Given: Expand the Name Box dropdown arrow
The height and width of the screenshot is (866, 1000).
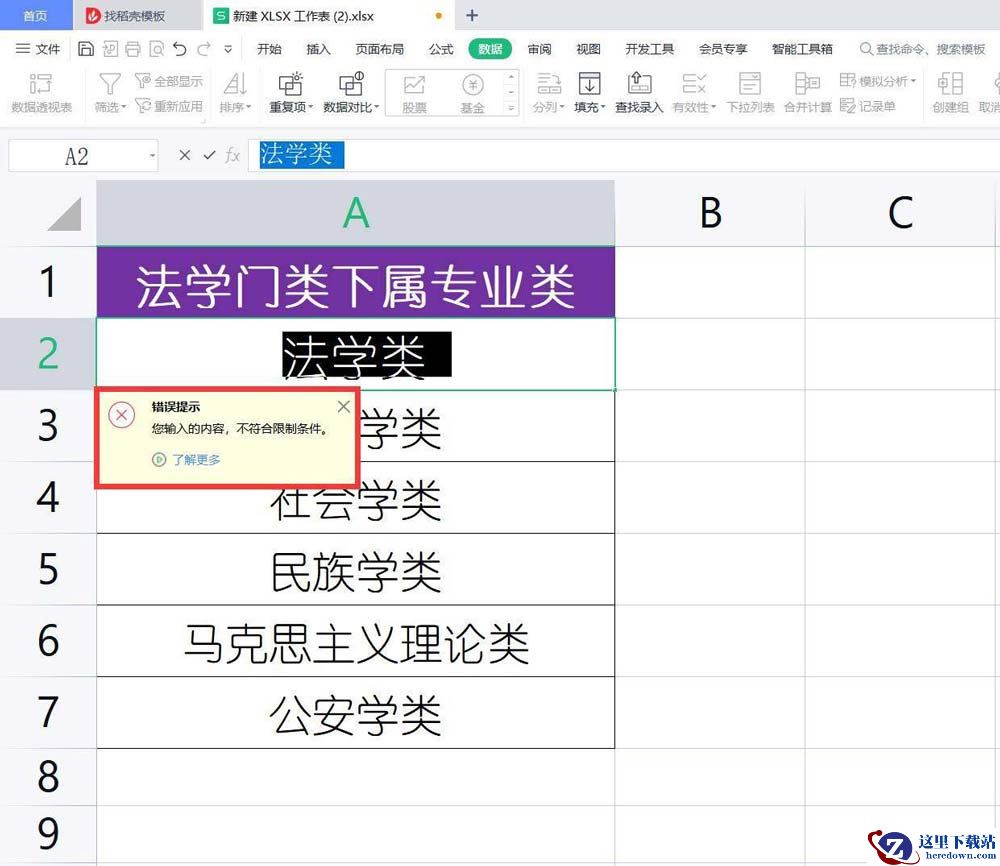Looking at the screenshot, I should (152, 156).
